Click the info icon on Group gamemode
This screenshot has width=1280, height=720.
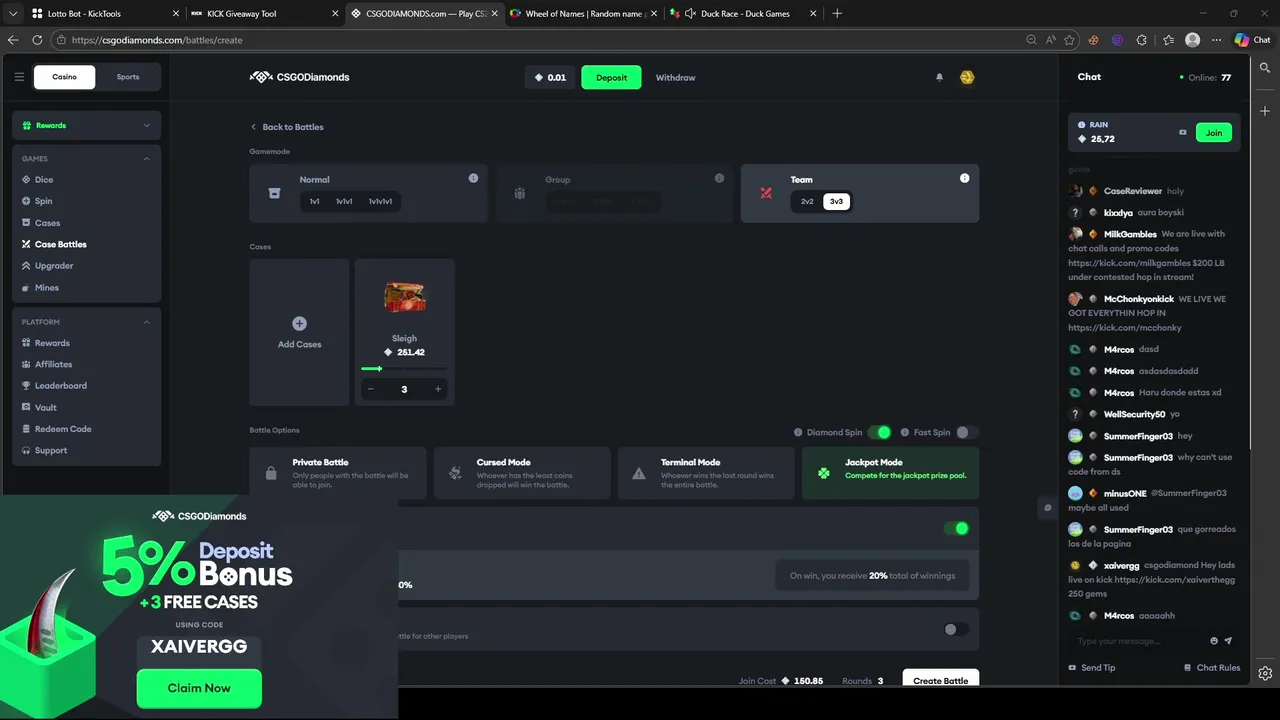click(x=719, y=178)
